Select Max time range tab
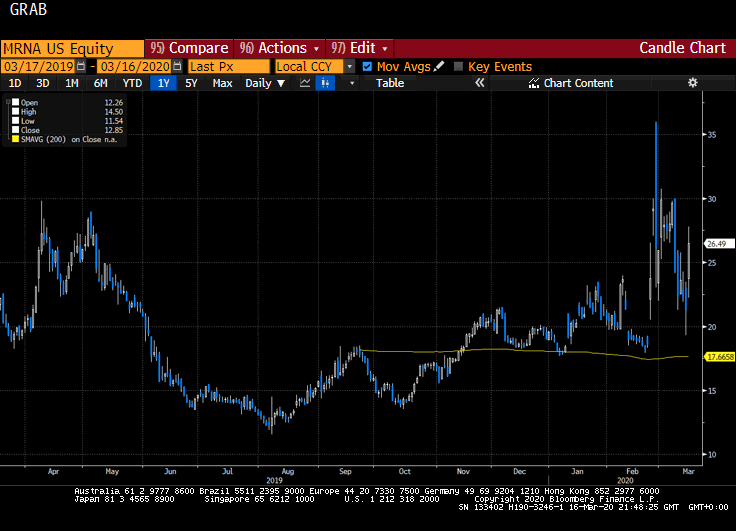This screenshot has height=531, width=736. 222,83
